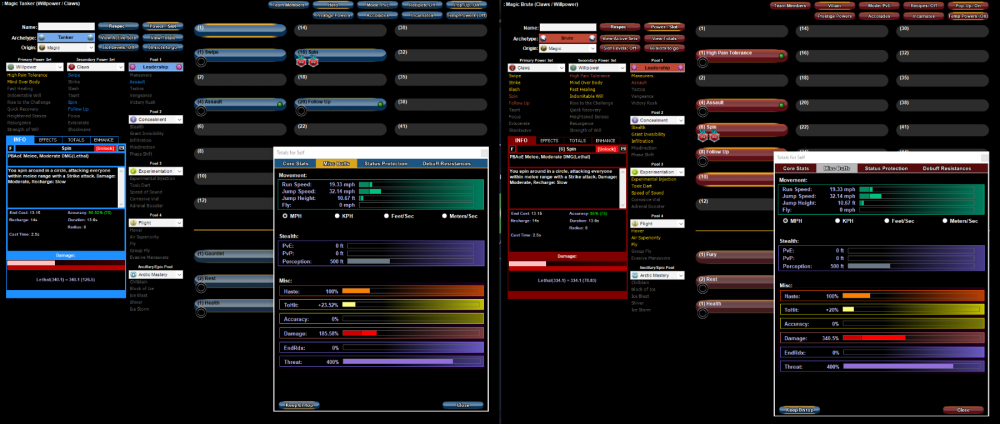Click the Damage bar in Tanker's Spin info panel
Screen dimensions: 1000x424
click(x=66, y=265)
